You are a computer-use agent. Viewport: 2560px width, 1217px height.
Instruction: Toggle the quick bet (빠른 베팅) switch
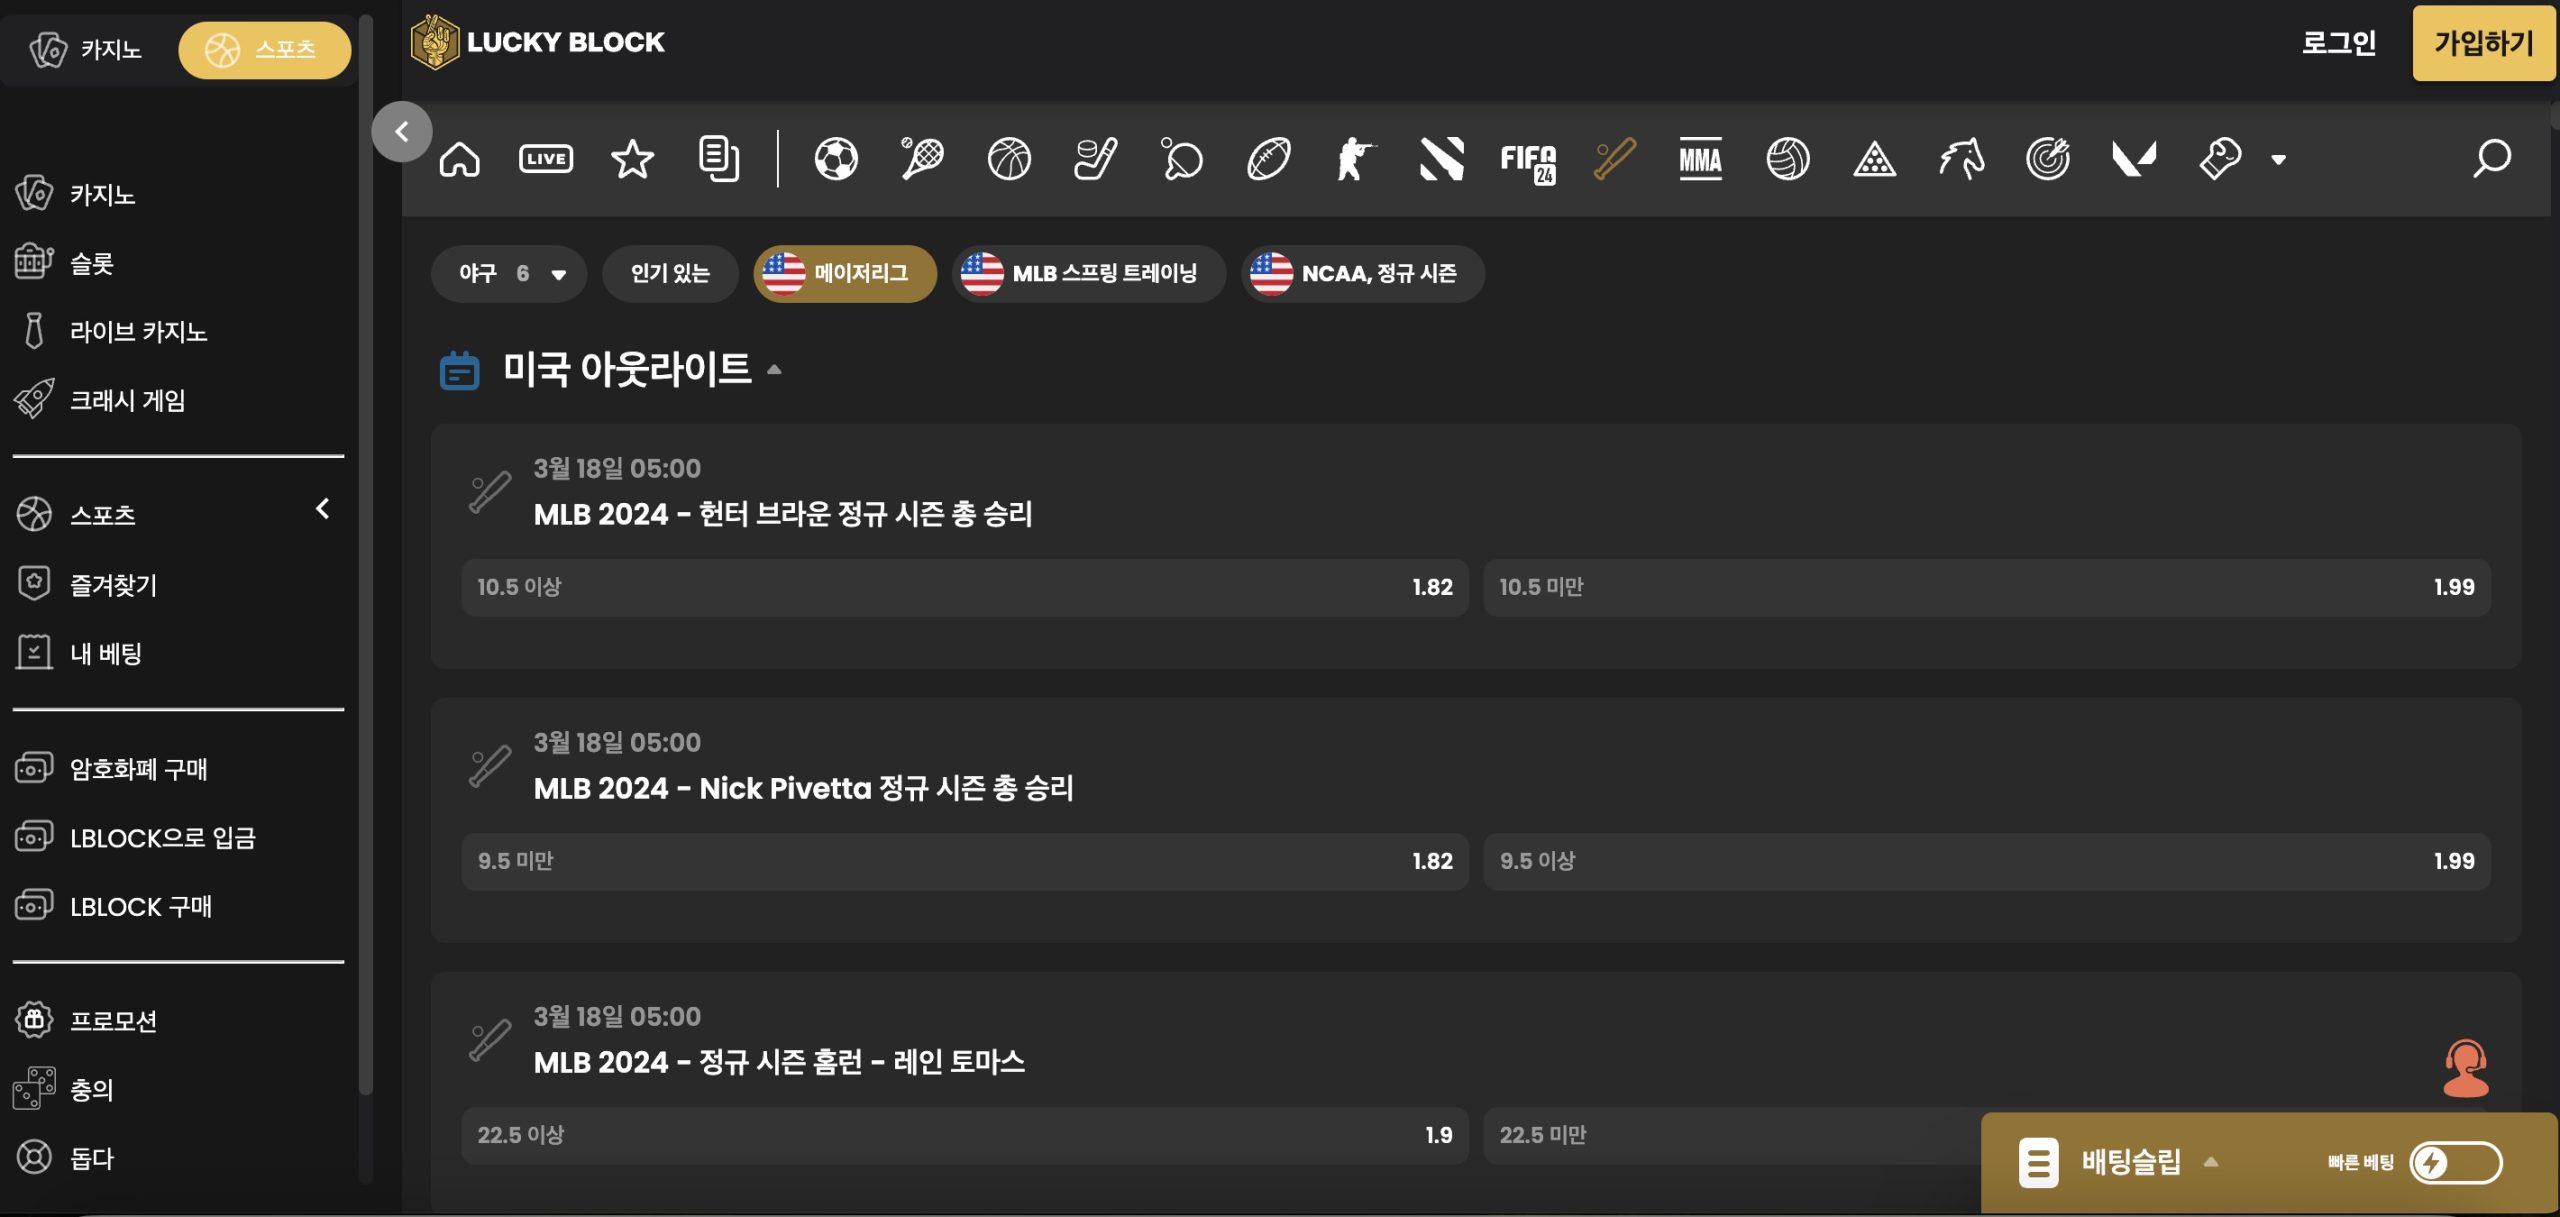coord(2455,1162)
